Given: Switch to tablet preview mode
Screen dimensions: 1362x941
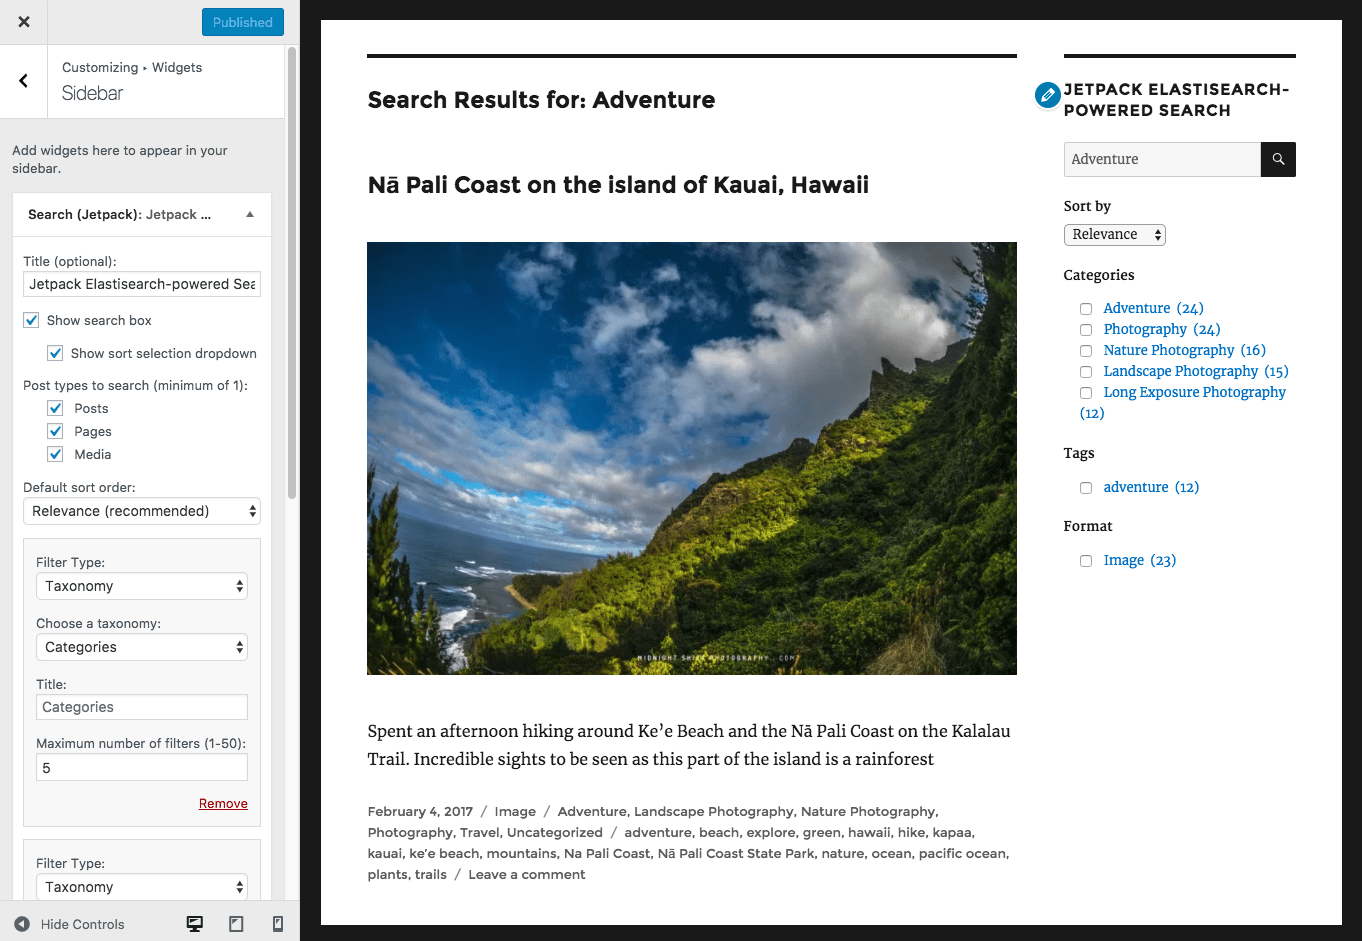Looking at the screenshot, I should [x=236, y=924].
